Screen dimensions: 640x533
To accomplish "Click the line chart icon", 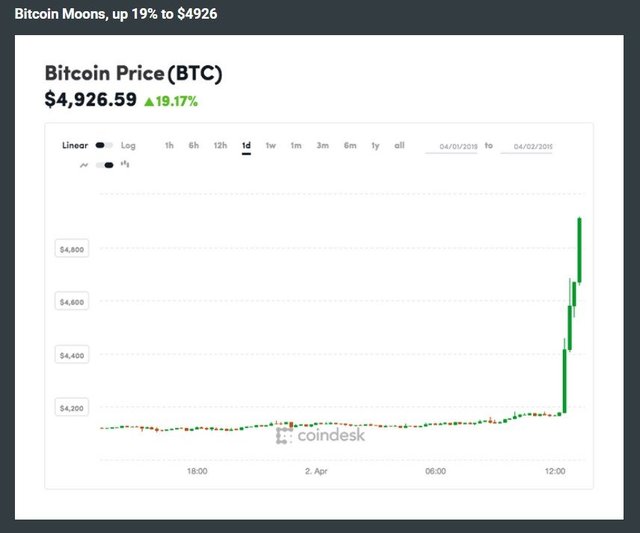I will (x=84, y=165).
